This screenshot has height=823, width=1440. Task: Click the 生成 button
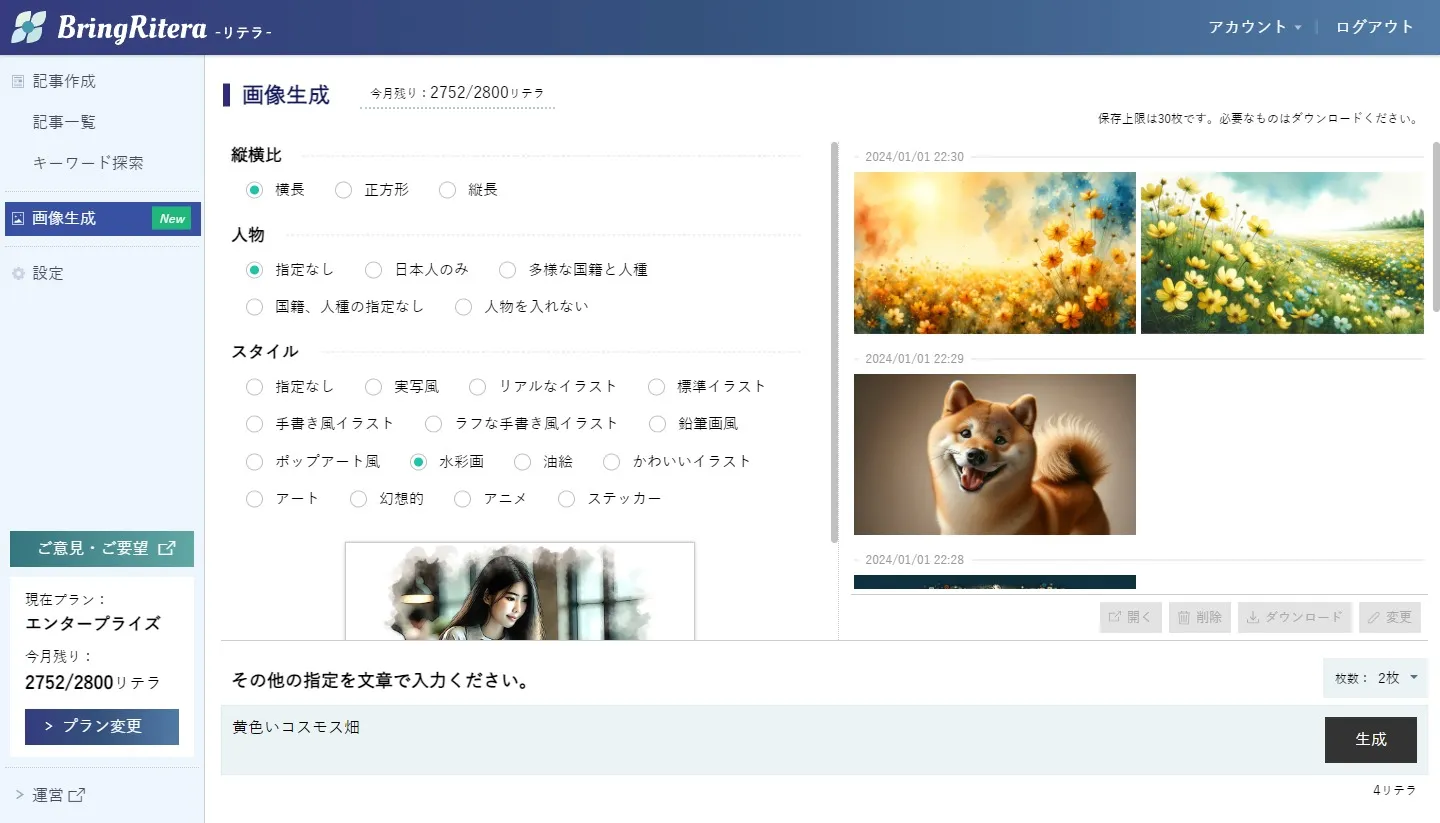pos(1371,740)
